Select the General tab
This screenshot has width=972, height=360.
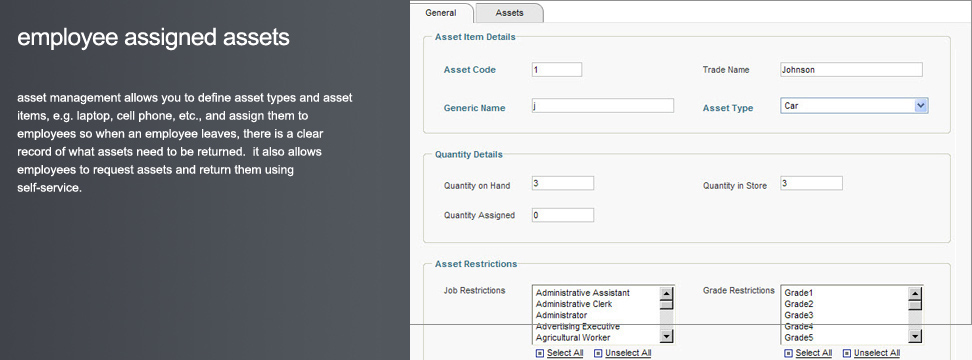(x=441, y=13)
